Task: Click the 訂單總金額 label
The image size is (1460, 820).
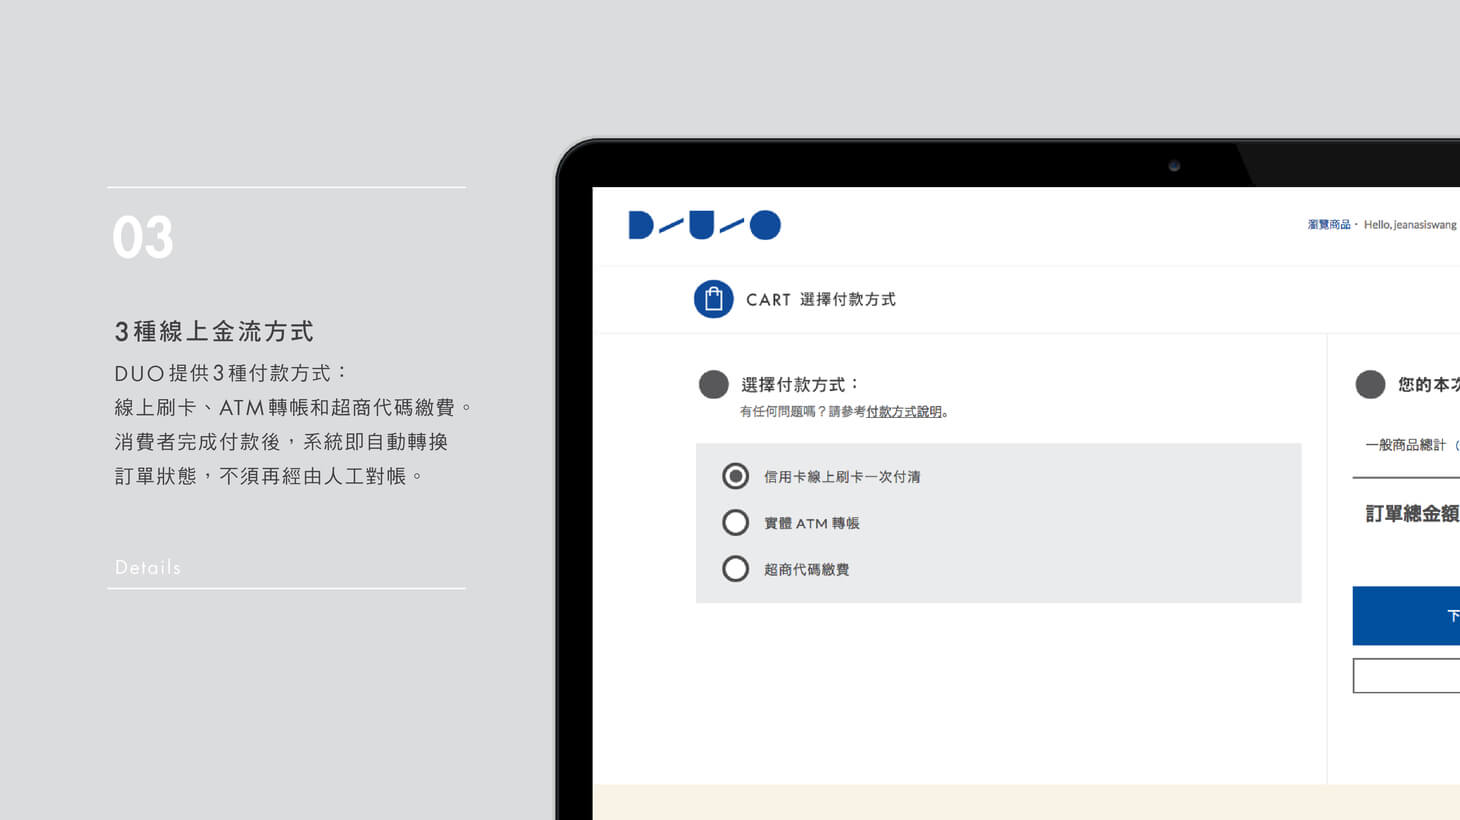Action: 1411,514
